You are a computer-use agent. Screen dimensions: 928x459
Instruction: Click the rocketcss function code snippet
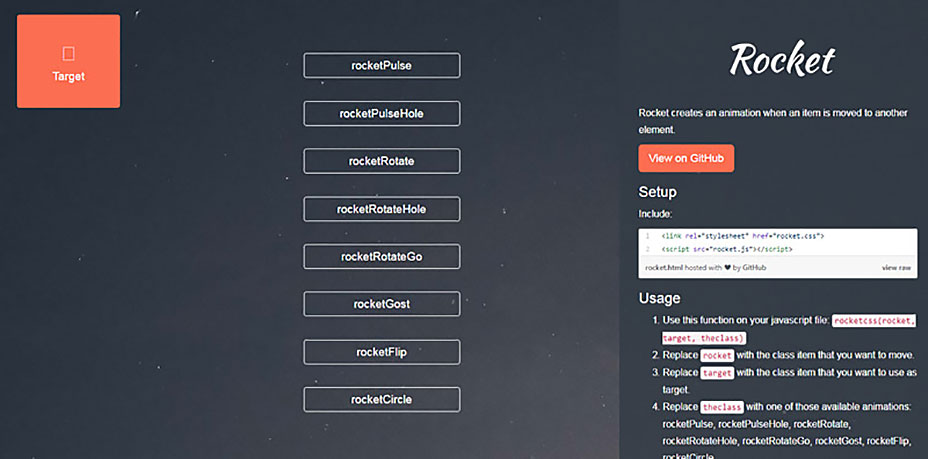(873, 320)
